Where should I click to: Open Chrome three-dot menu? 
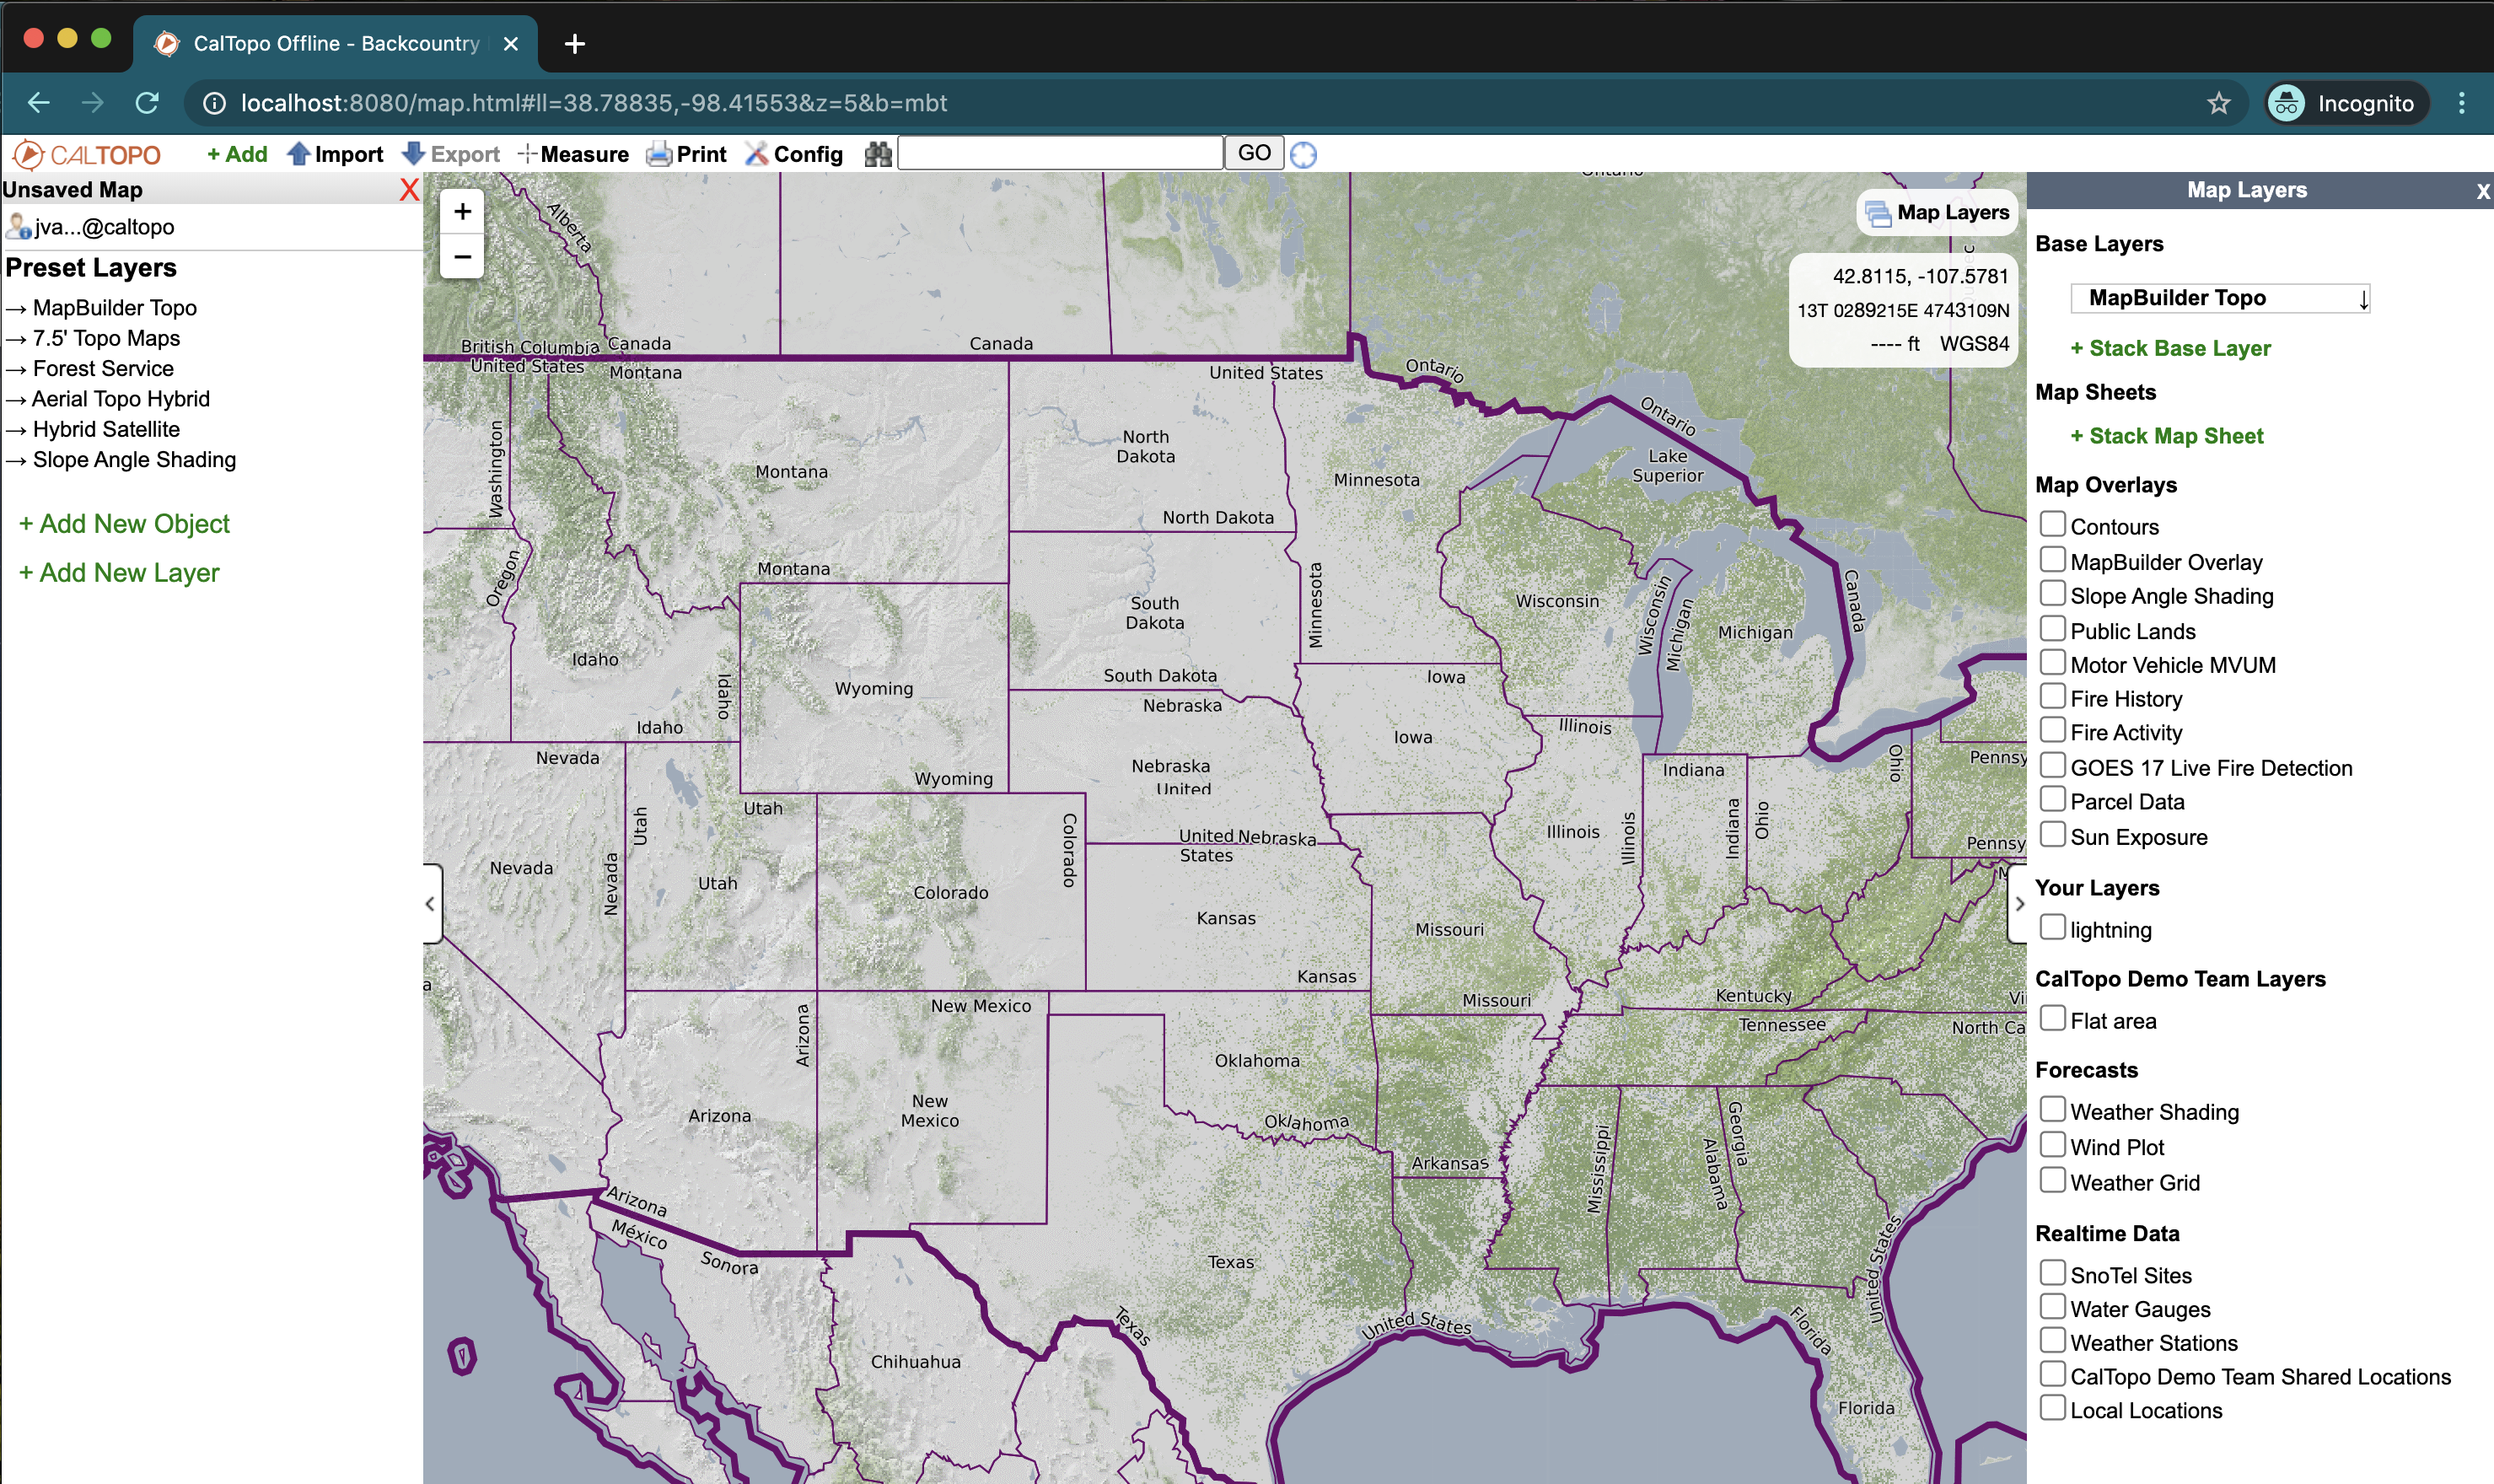tap(2461, 103)
